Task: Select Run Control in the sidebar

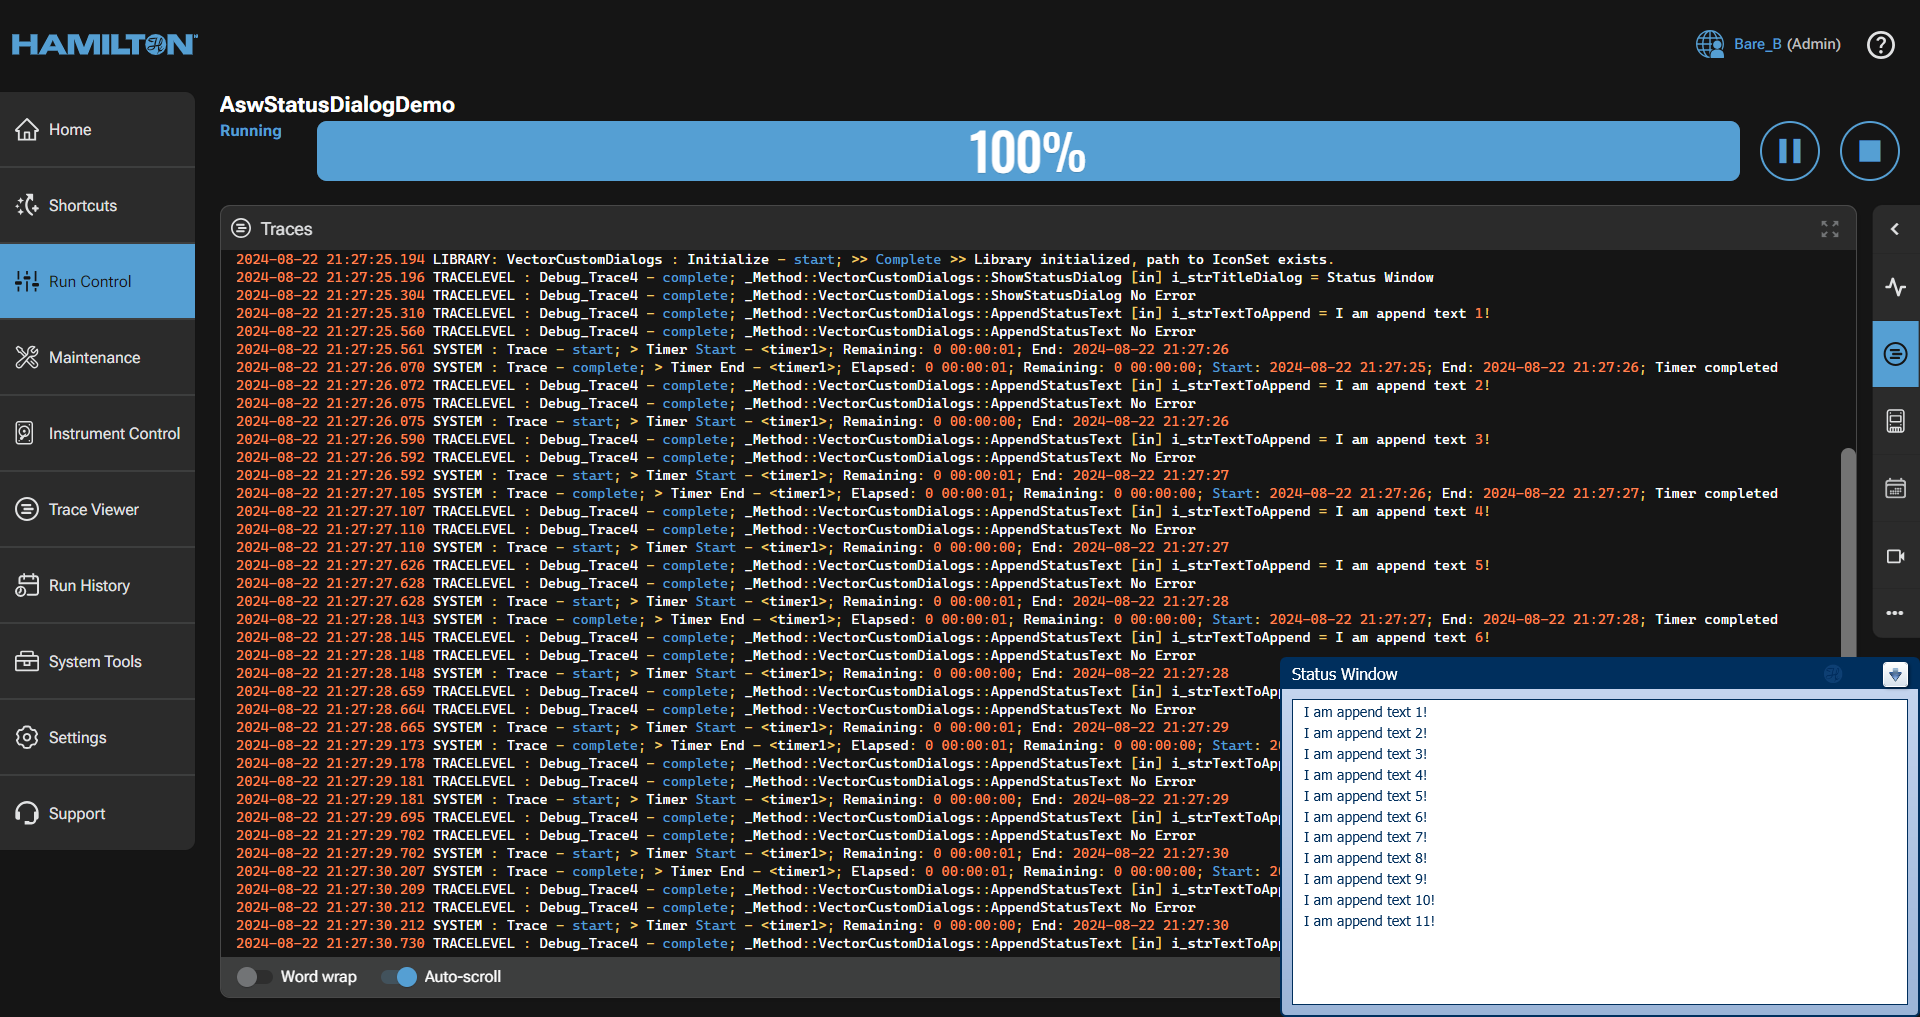Action: tap(97, 282)
